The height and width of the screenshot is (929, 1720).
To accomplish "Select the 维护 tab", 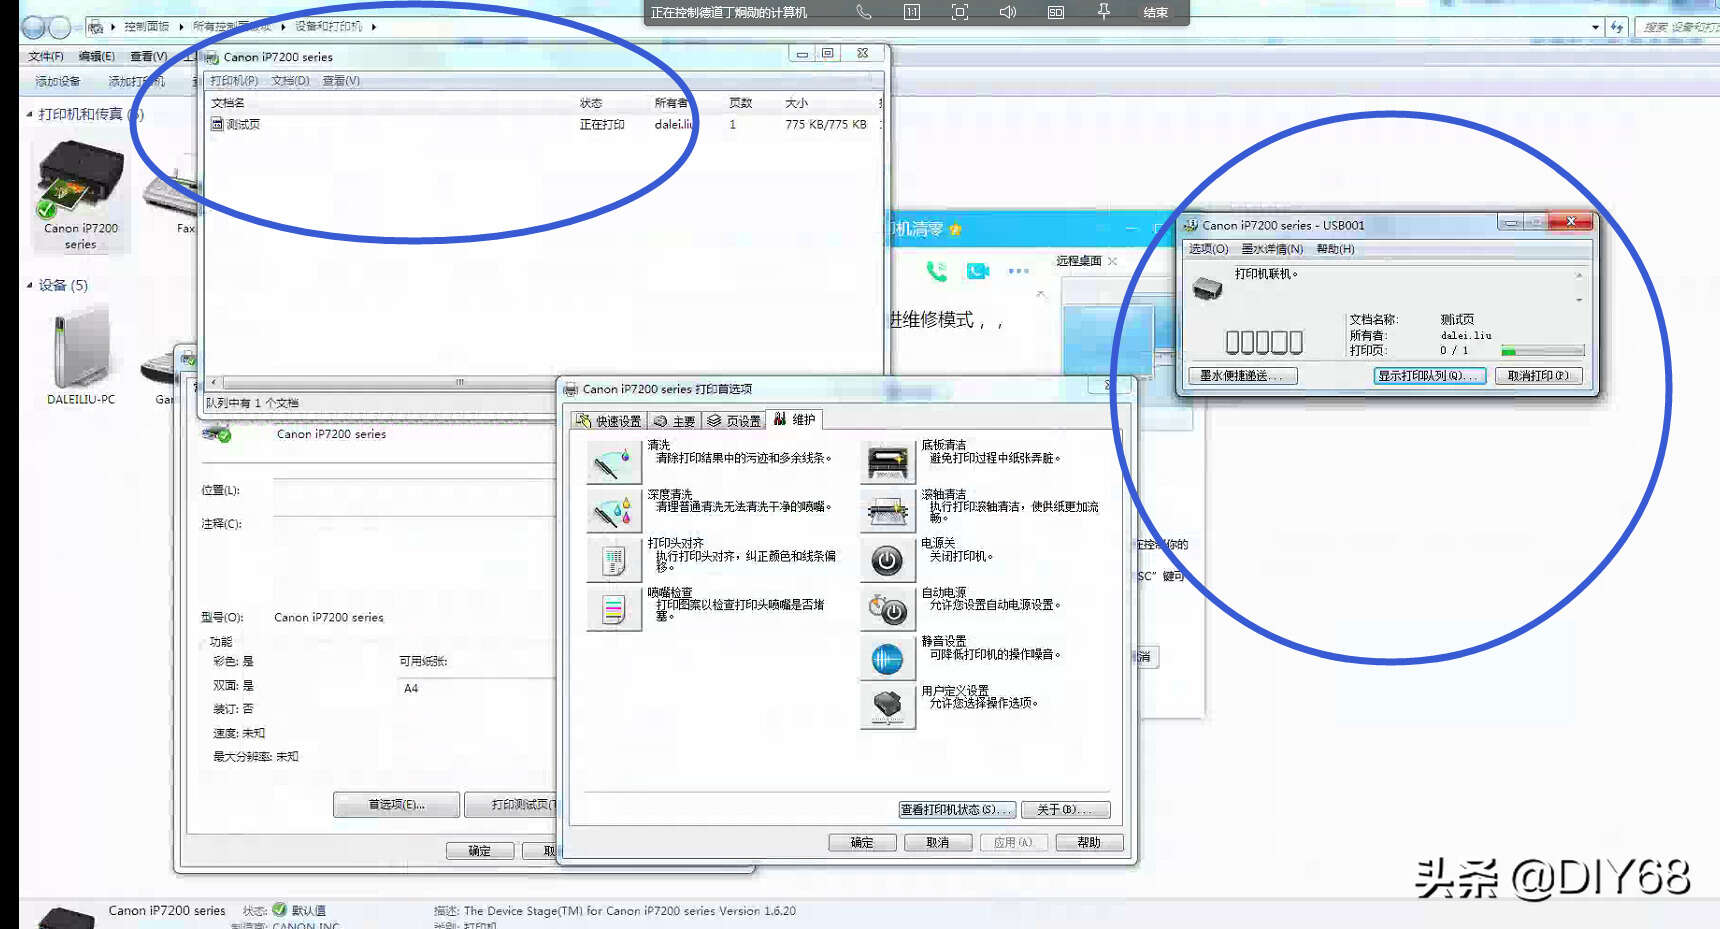I will (x=795, y=419).
